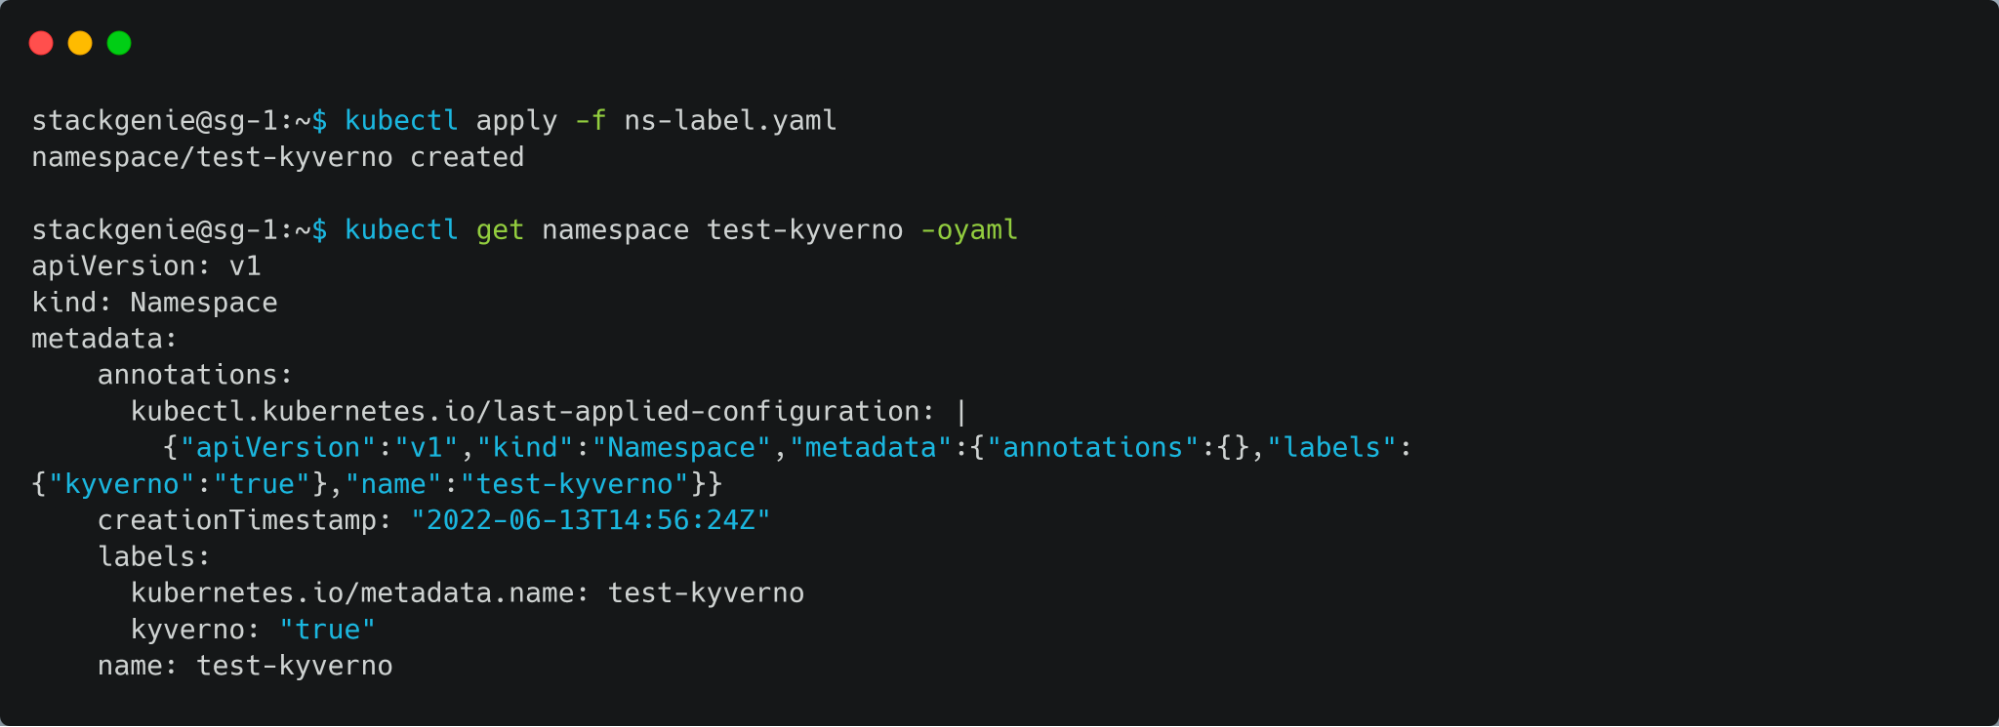Click the "labels:" key below creationTimestamp
The width and height of the screenshot is (1999, 727).
pyautogui.click(x=154, y=557)
